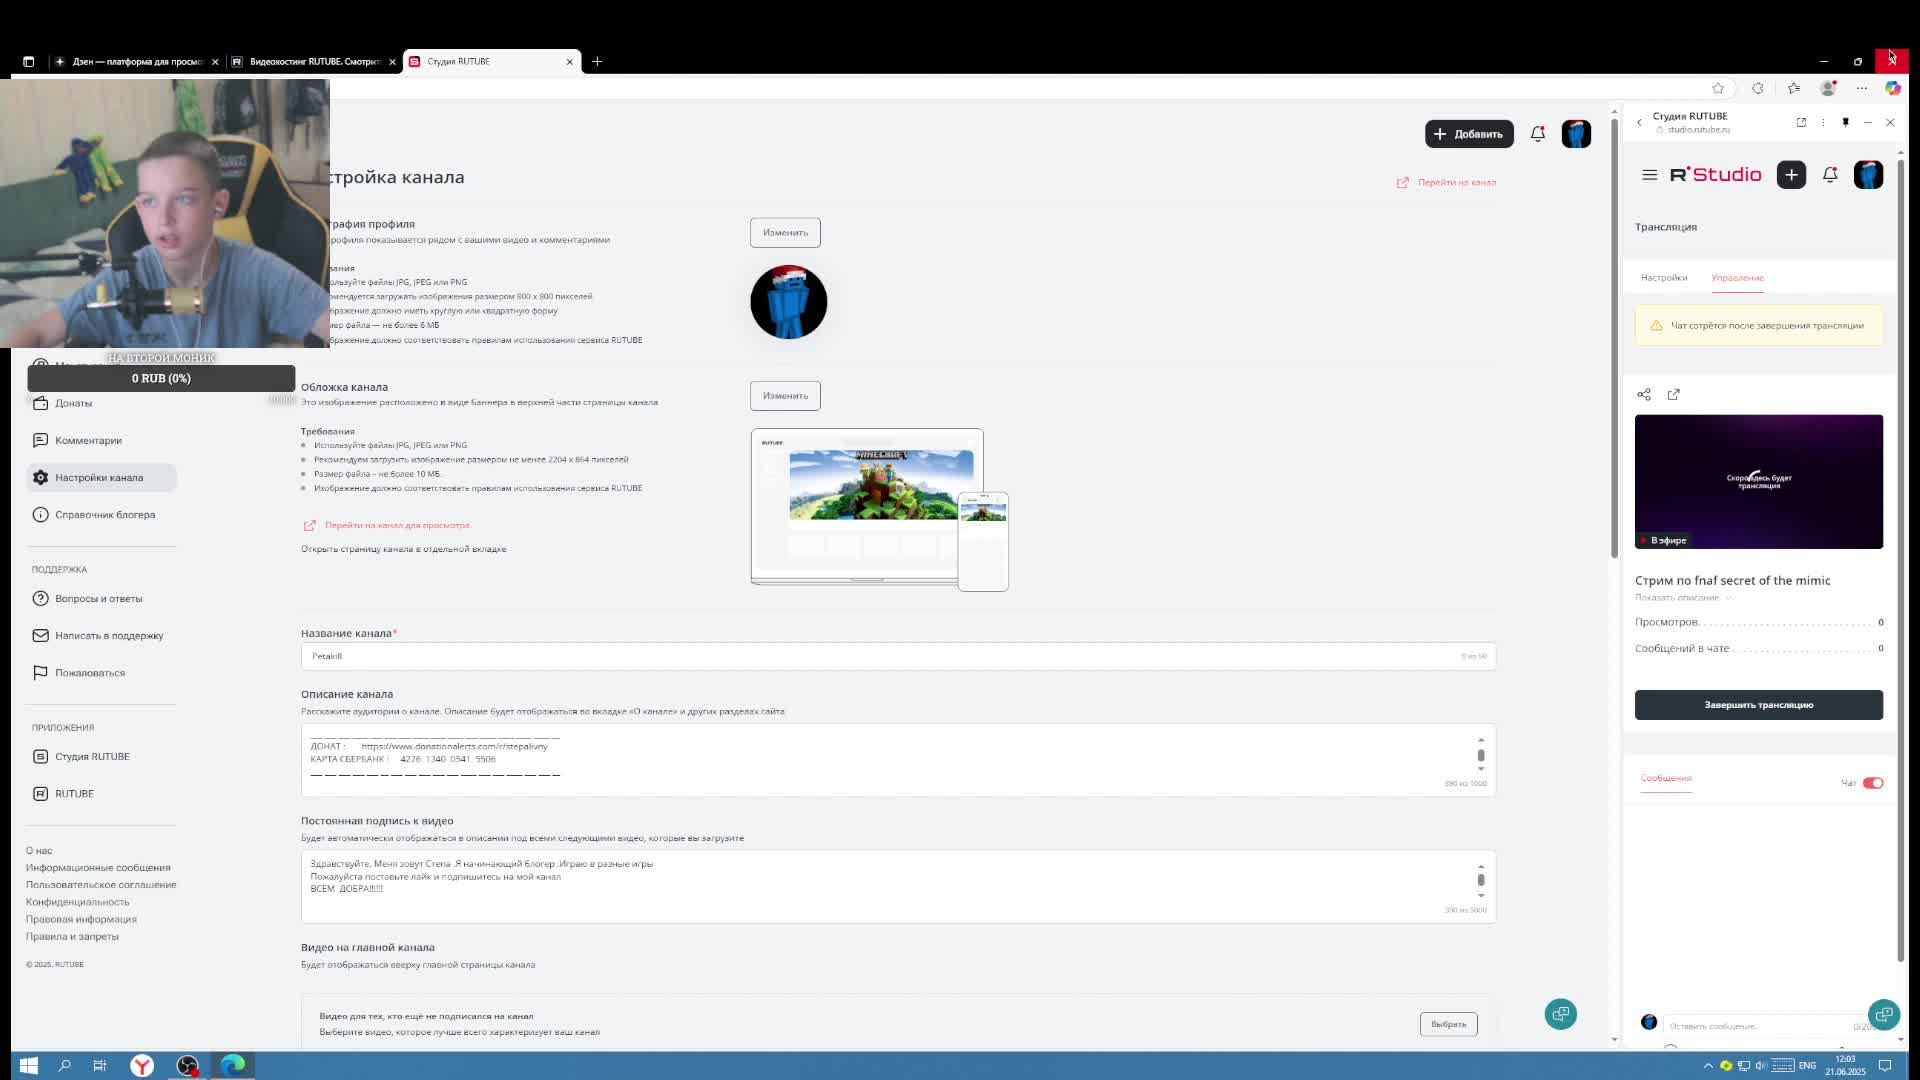
Task: Go back in the side panel
Action: (x=1639, y=122)
